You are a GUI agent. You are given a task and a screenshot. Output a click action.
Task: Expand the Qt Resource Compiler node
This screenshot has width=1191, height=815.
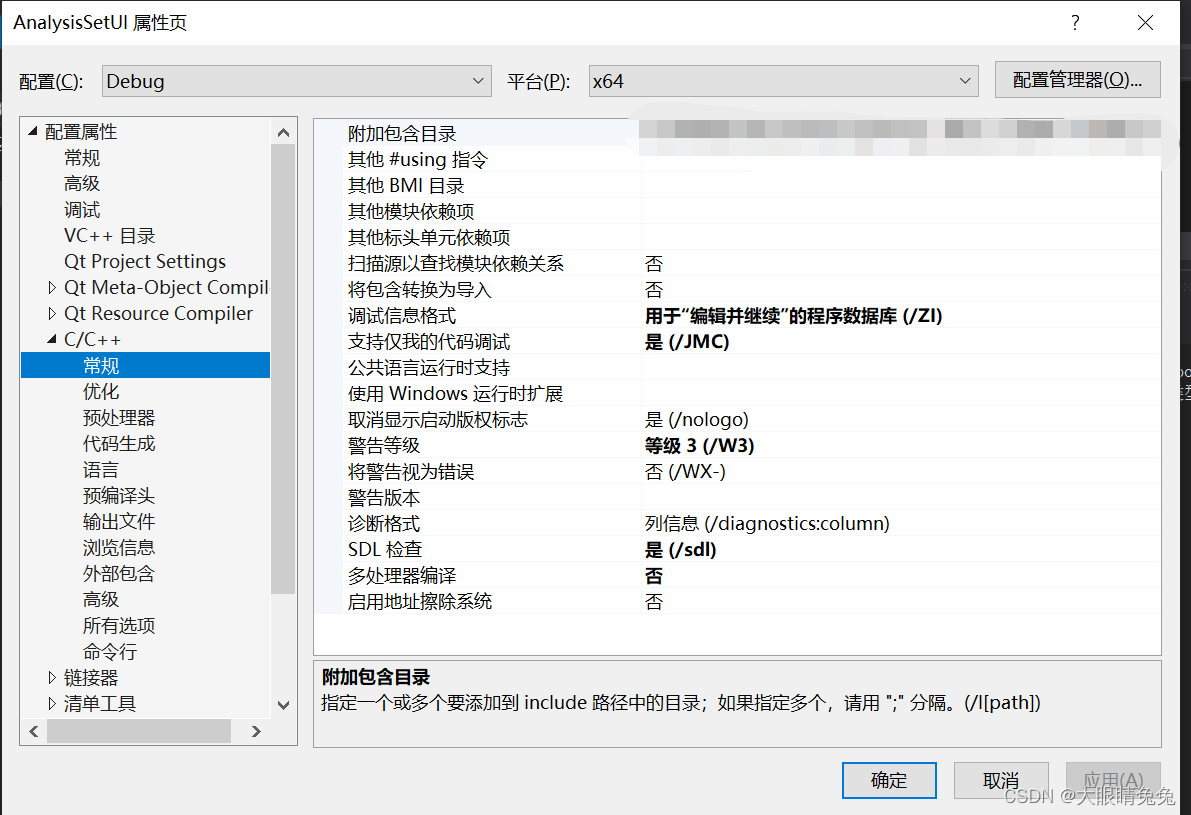[52, 314]
